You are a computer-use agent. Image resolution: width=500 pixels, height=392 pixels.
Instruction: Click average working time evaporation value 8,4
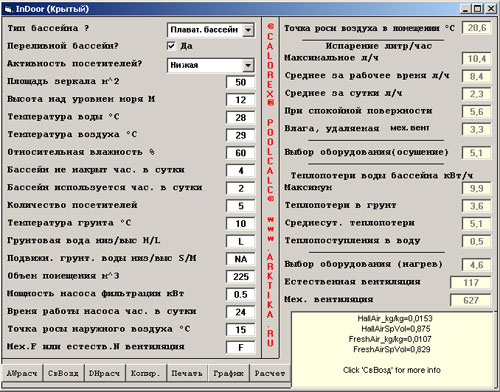pos(477,76)
